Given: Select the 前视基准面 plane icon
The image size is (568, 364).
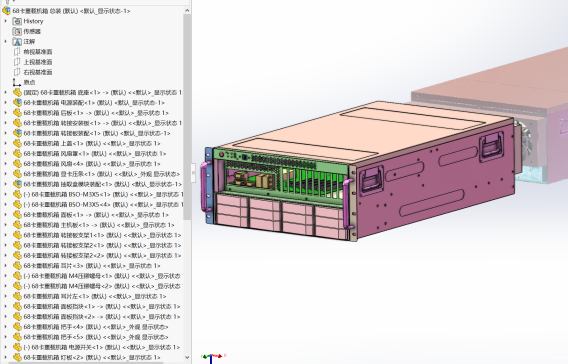Looking at the screenshot, I should (x=17, y=52).
